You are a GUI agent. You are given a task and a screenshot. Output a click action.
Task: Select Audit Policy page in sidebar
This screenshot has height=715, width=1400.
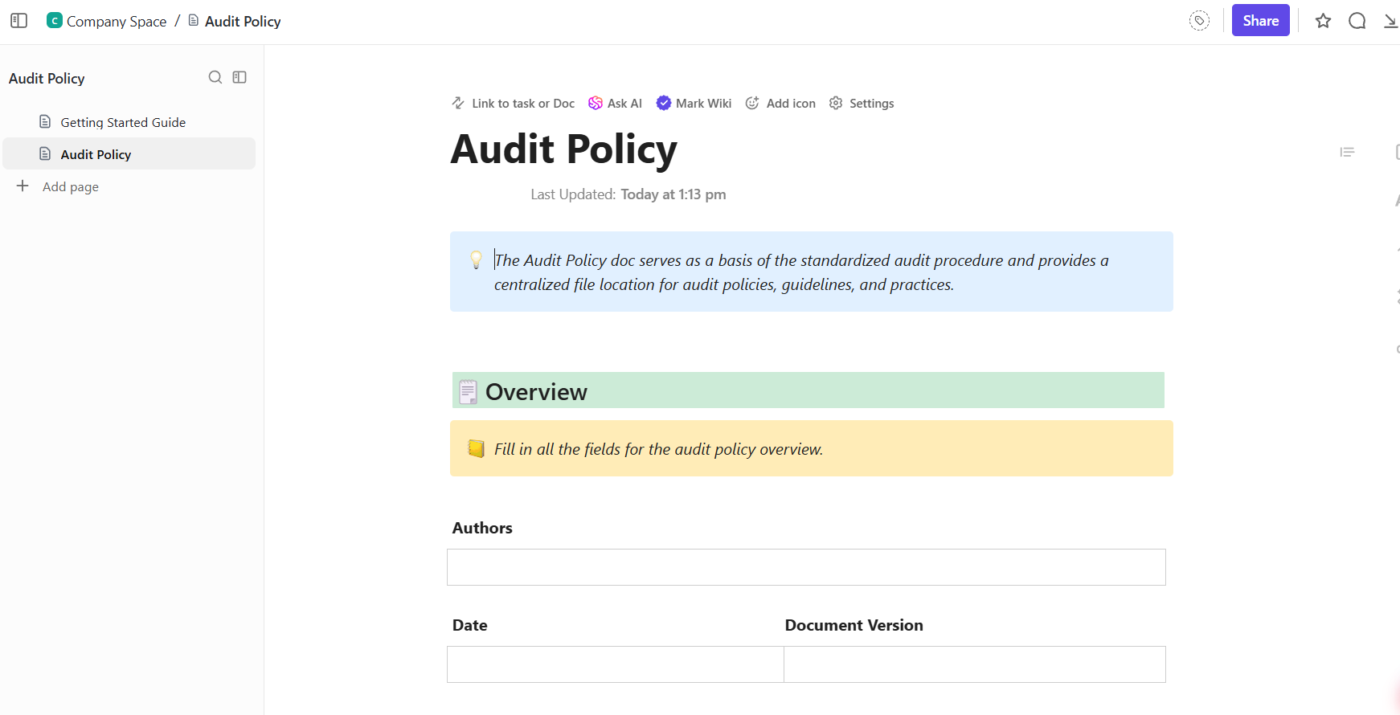pos(129,154)
